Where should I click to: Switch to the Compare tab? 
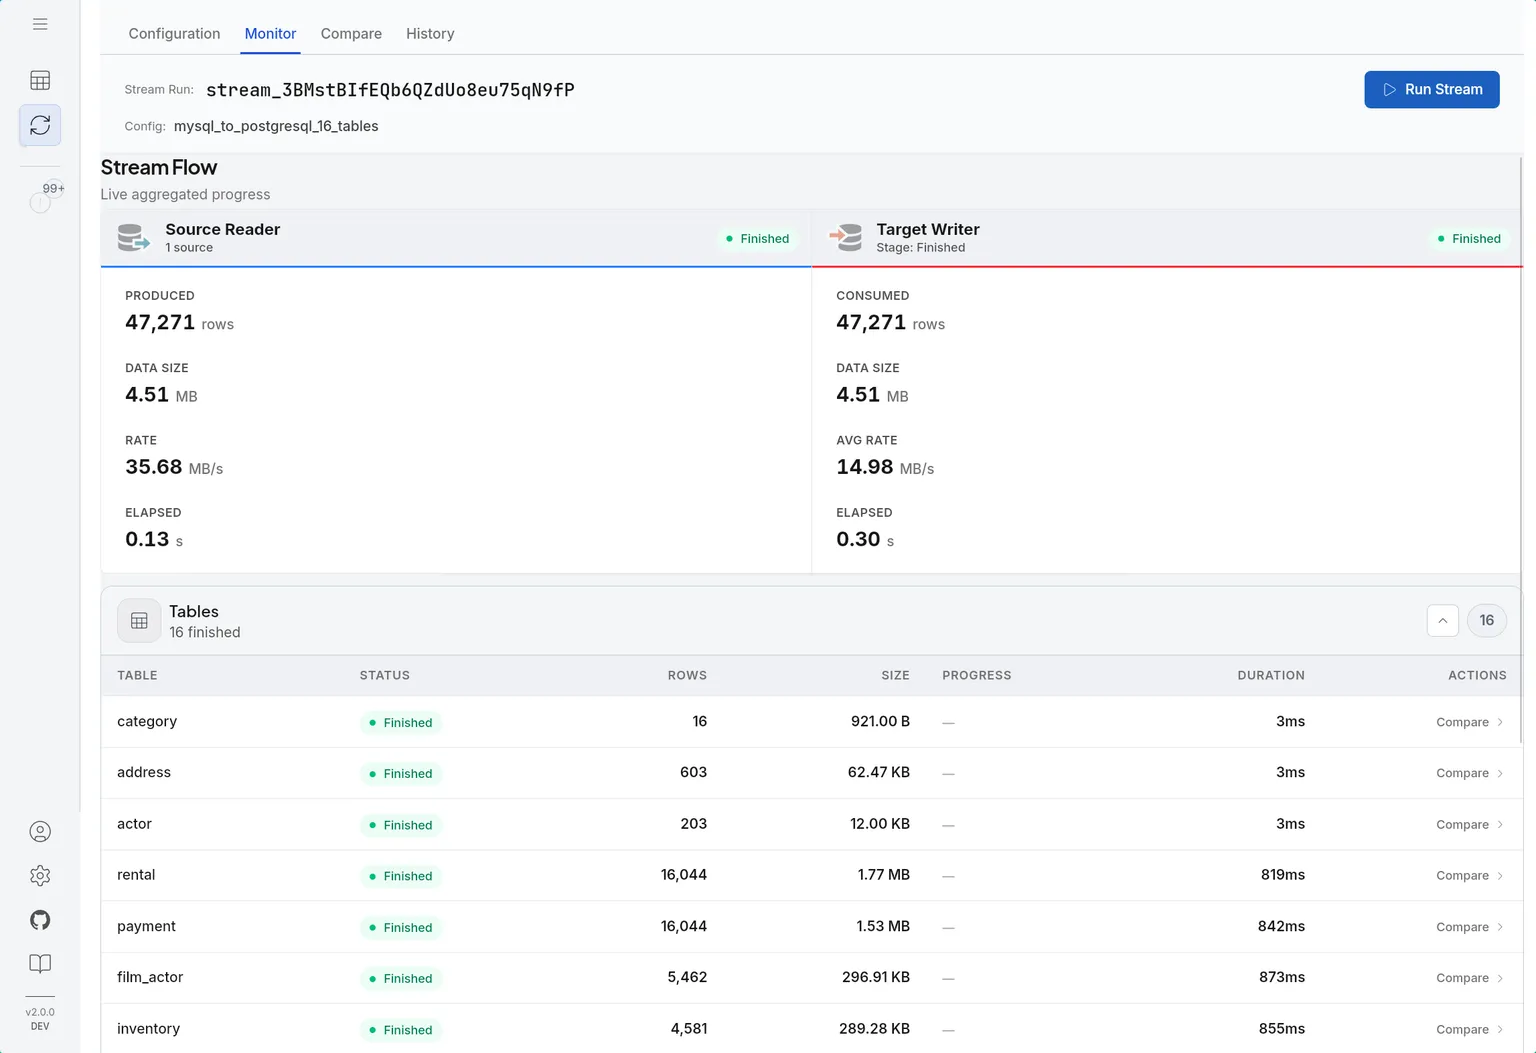[x=351, y=34]
